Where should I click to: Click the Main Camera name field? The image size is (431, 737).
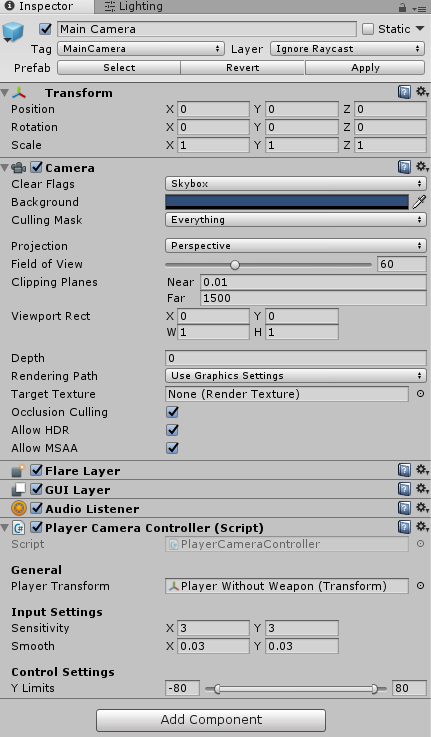tap(207, 29)
